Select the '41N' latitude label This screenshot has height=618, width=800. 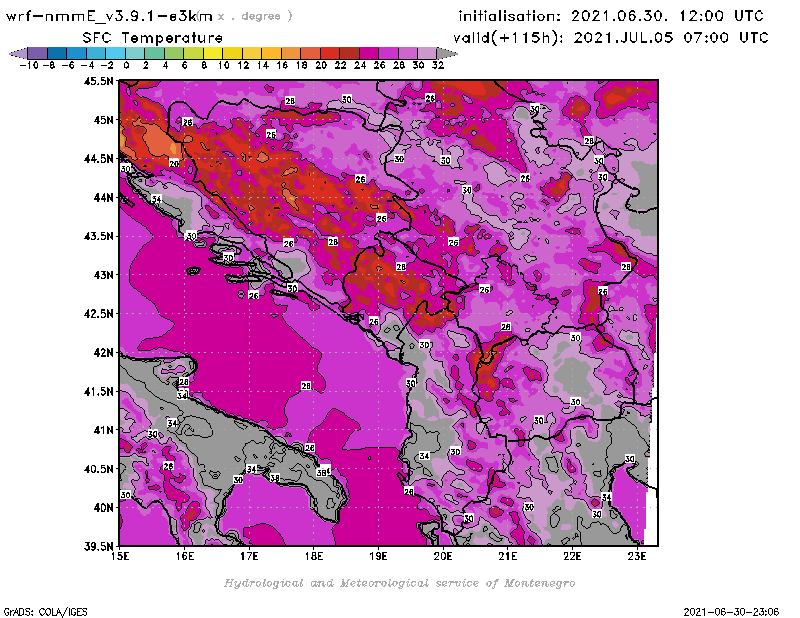(x=103, y=430)
